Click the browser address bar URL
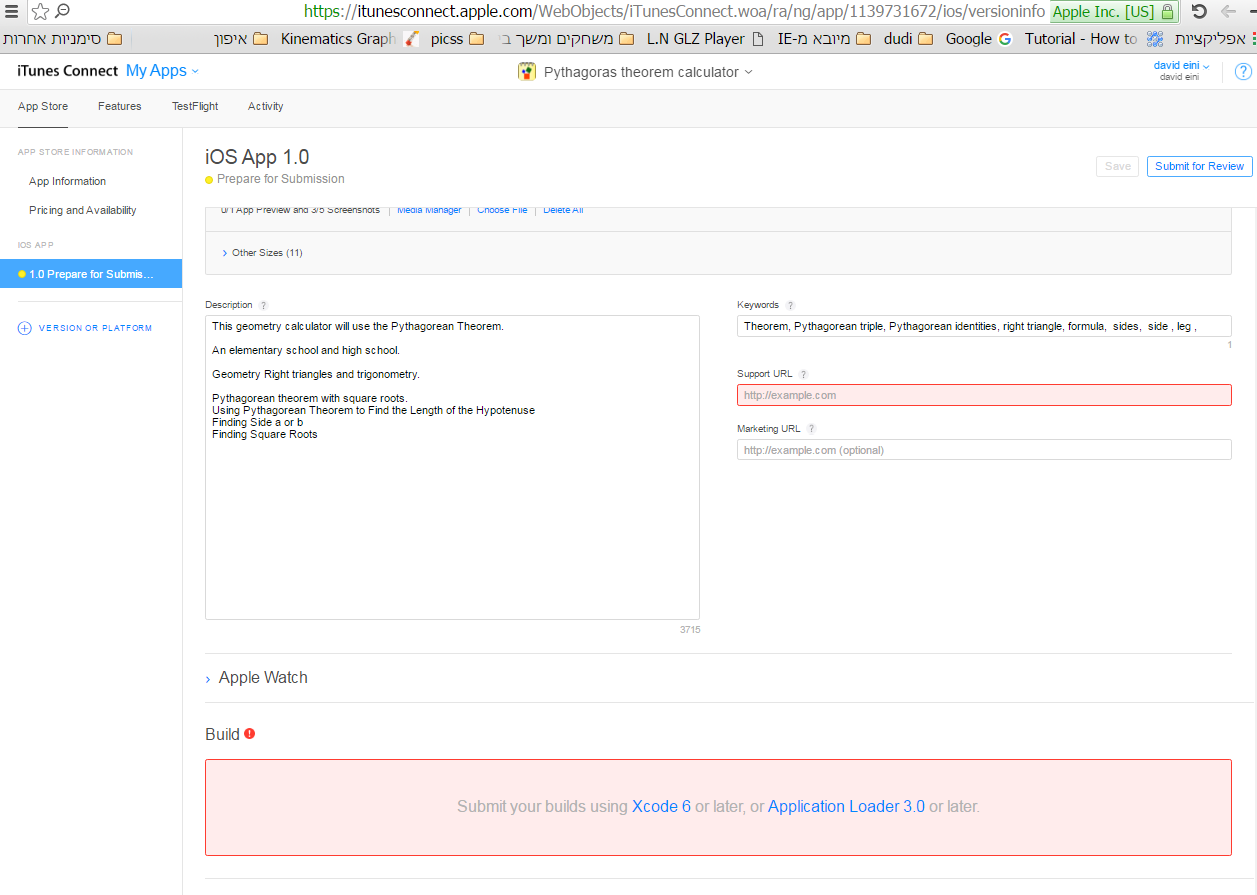Screen dimensions: 1257x895 point(675,12)
